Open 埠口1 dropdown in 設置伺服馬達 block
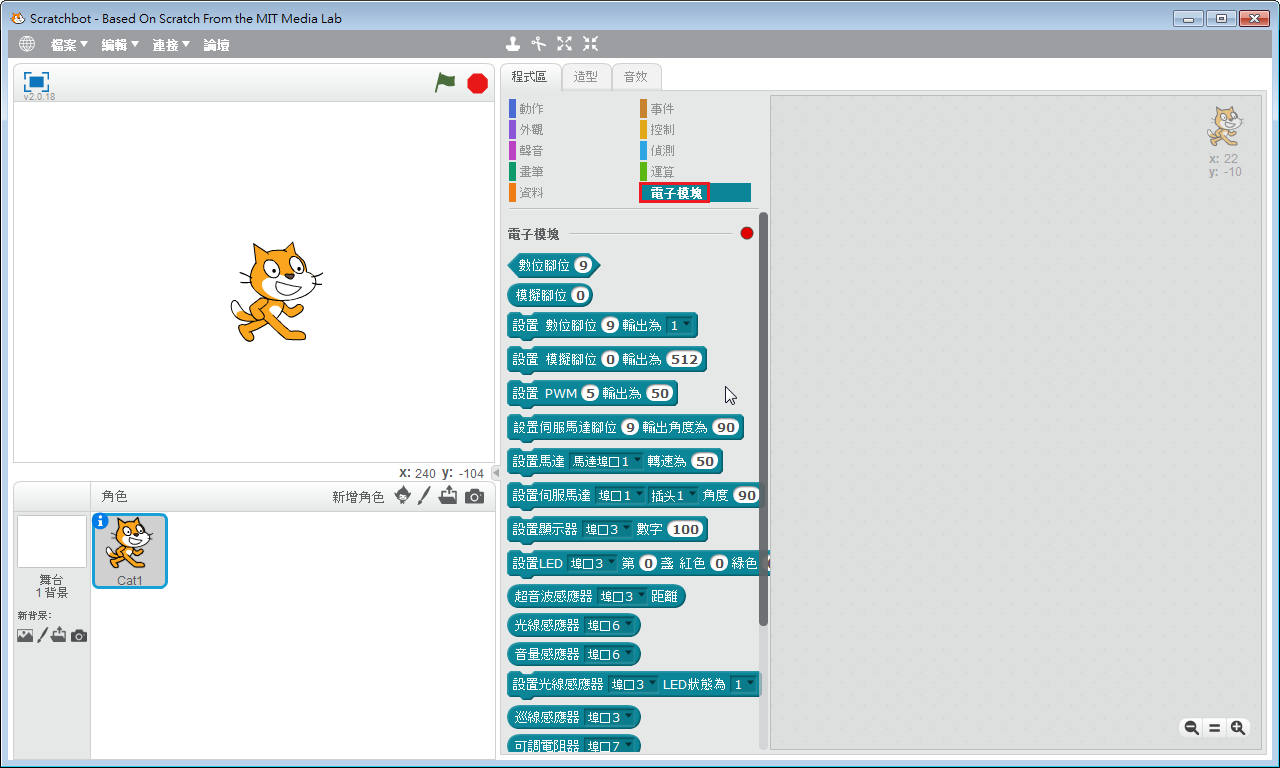 tap(620, 496)
